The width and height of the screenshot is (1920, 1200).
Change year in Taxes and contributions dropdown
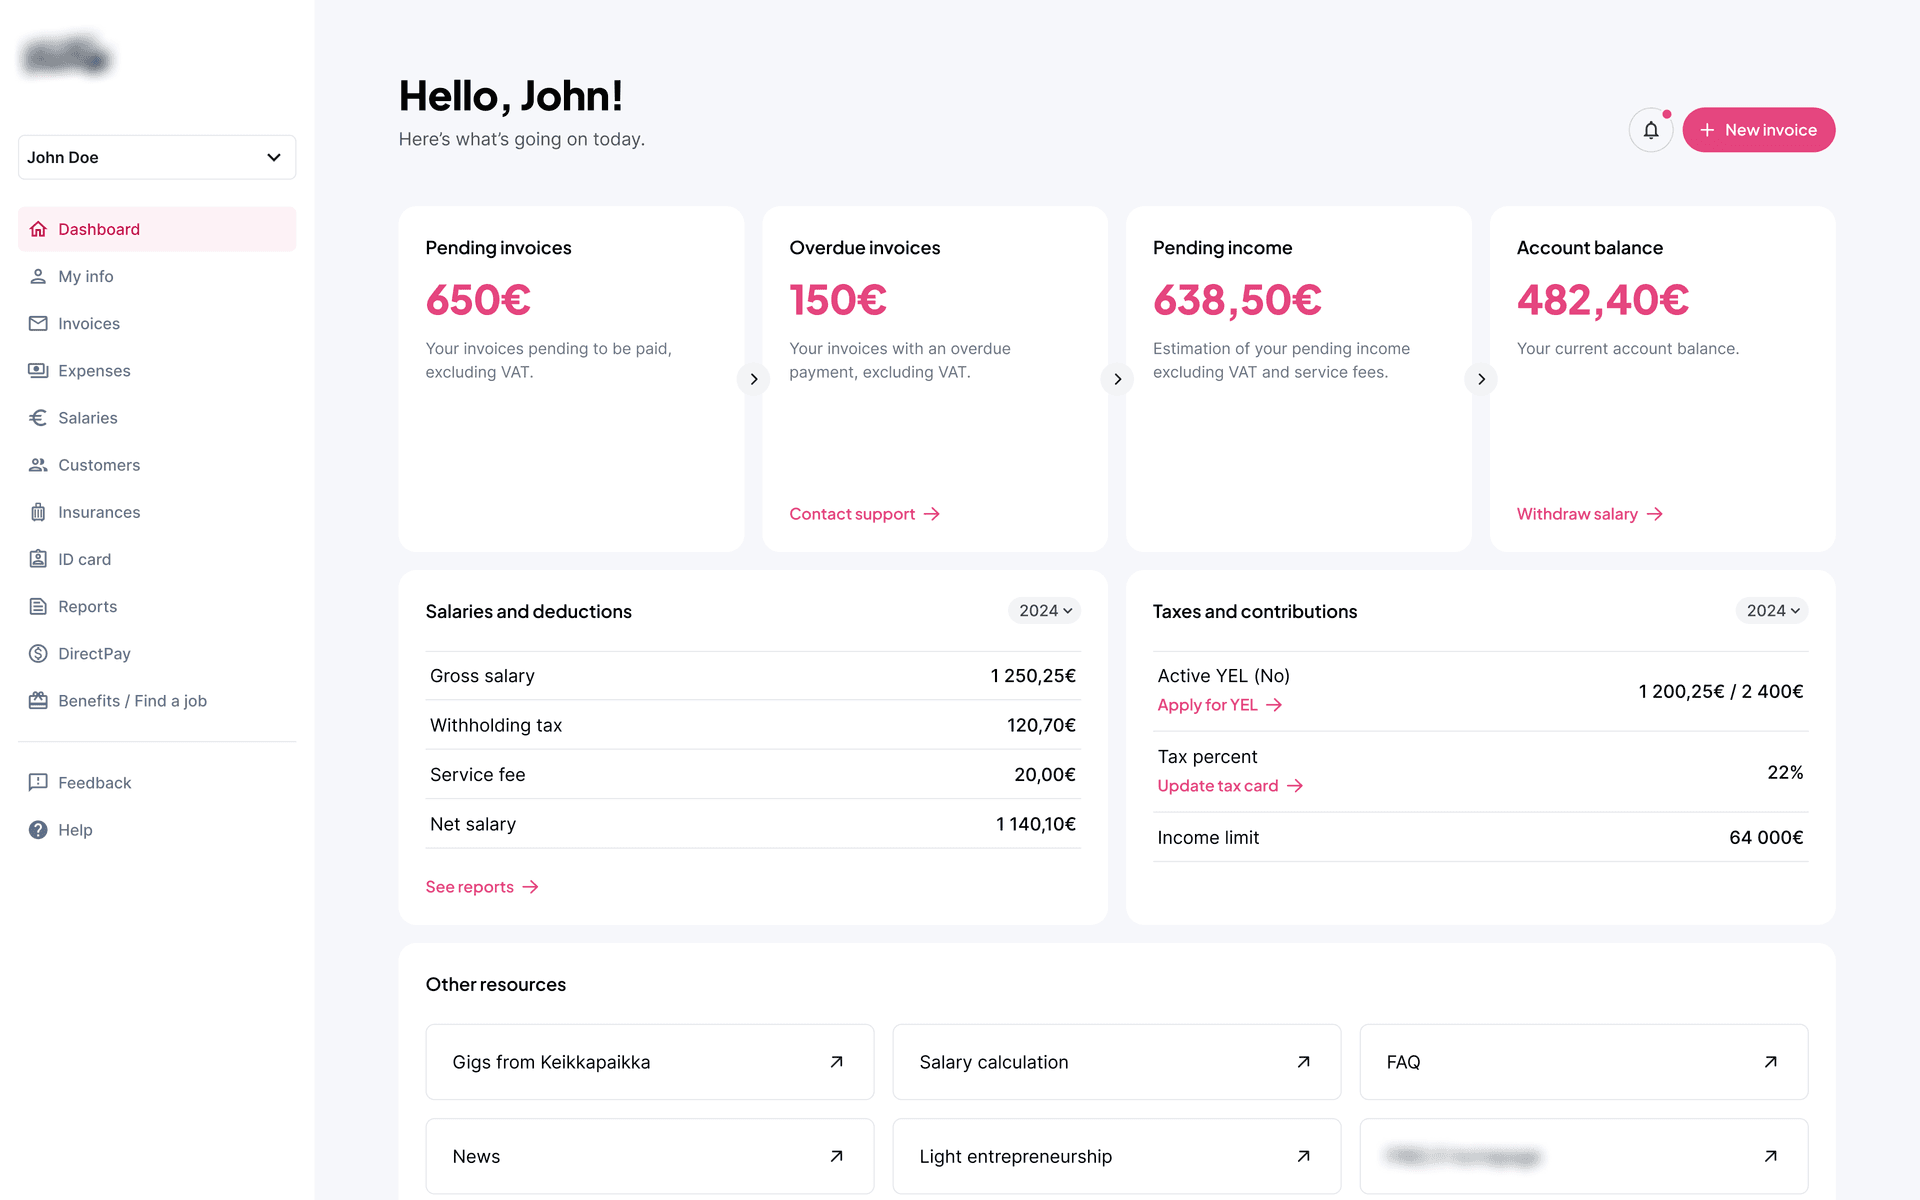1771,610
